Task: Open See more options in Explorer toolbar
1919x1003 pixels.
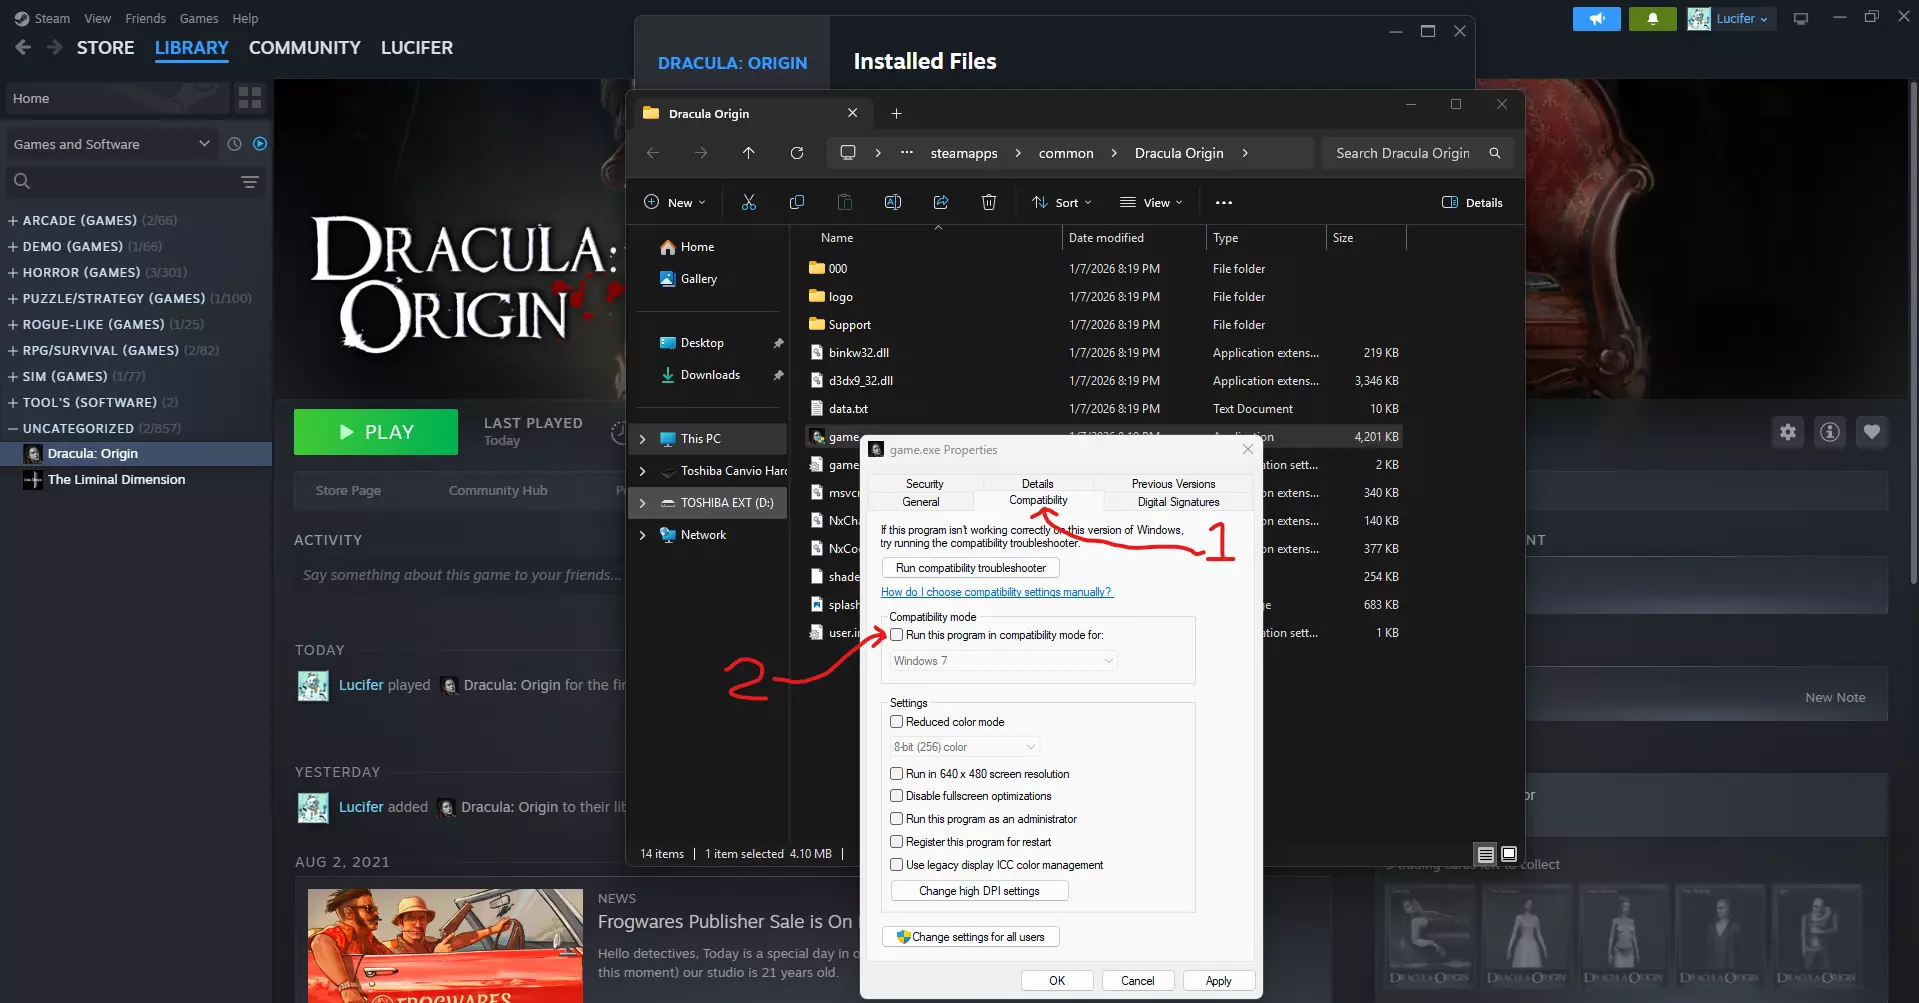Action: click(1224, 202)
